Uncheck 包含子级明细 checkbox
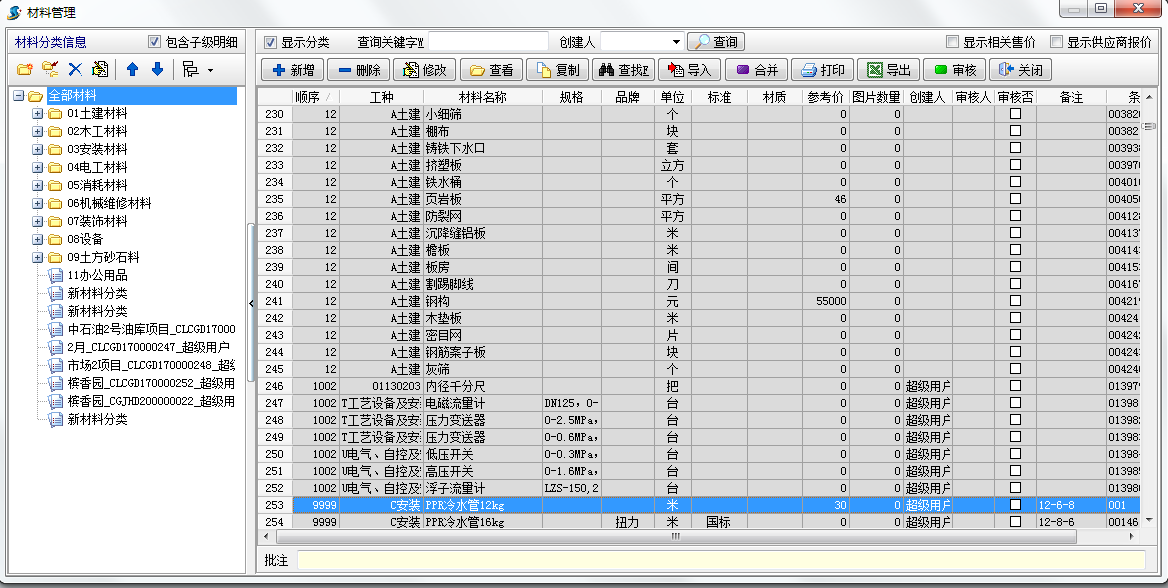 (155, 40)
